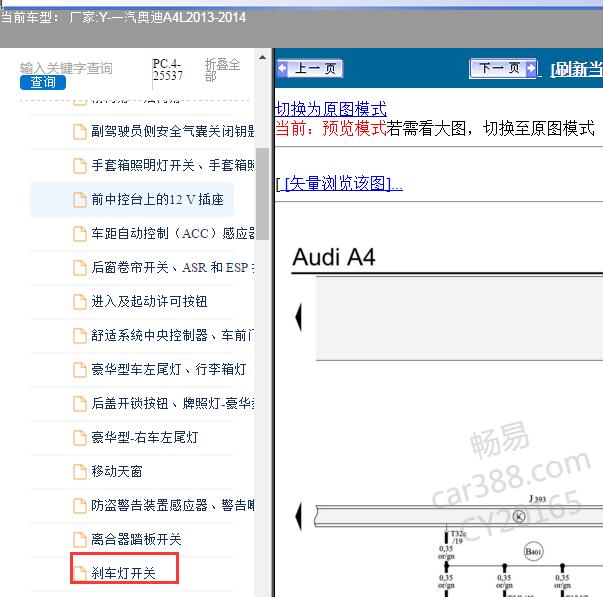Open 前中控台上的12 V插座 entry
This screenshot has width=603, height=597.
(x=157, y=200)
